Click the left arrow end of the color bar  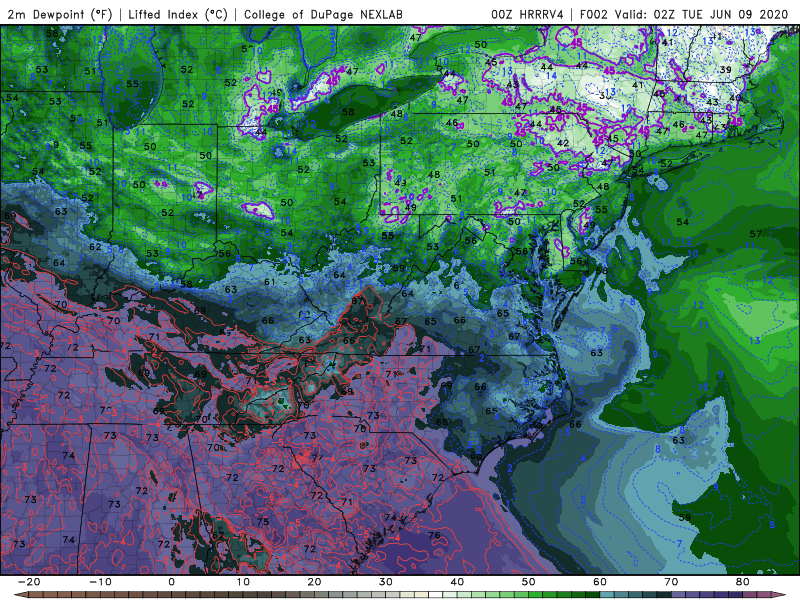(x=20, y=595)
